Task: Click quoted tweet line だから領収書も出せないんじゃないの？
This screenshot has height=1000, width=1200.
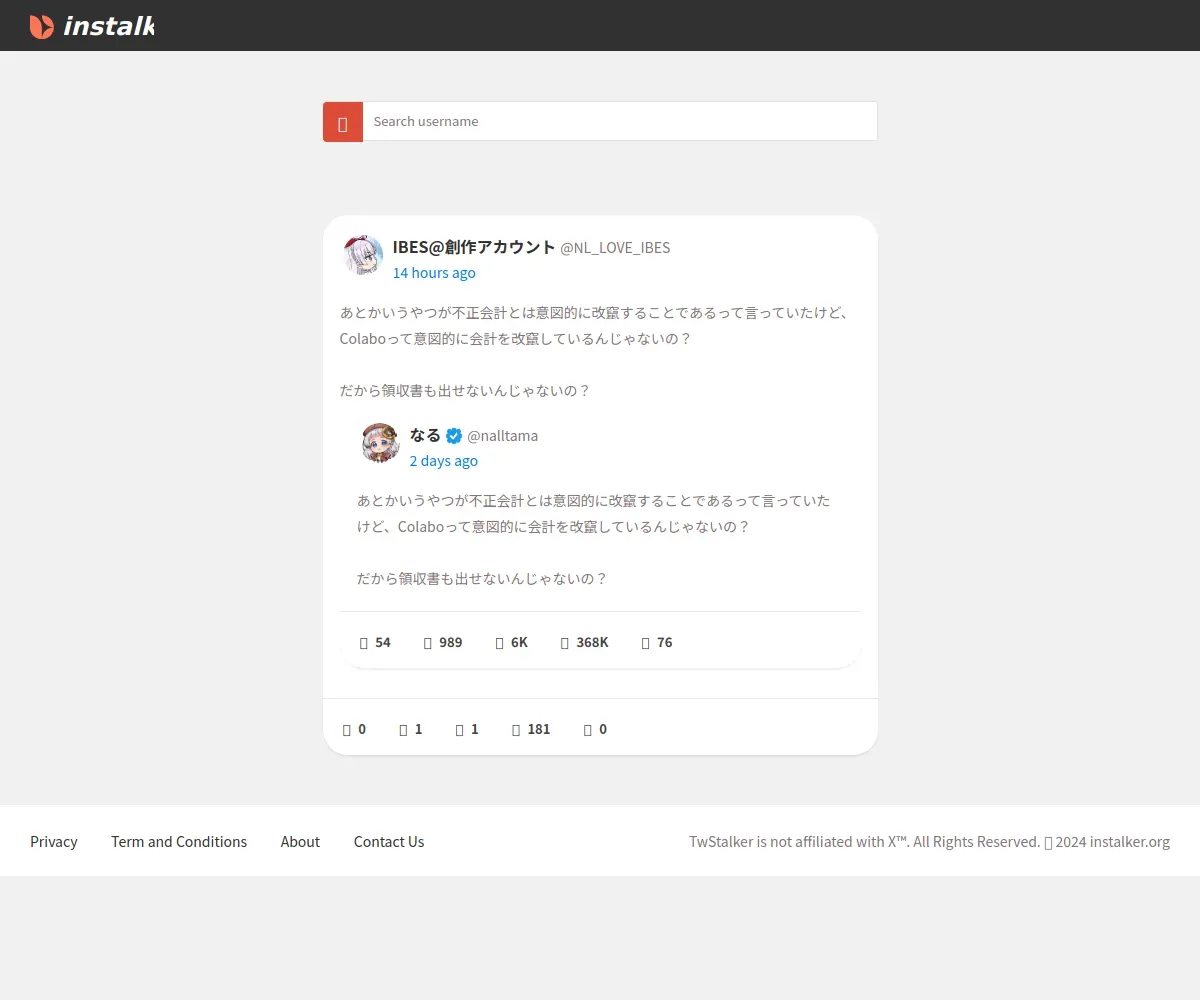Action: coord(482,579)
